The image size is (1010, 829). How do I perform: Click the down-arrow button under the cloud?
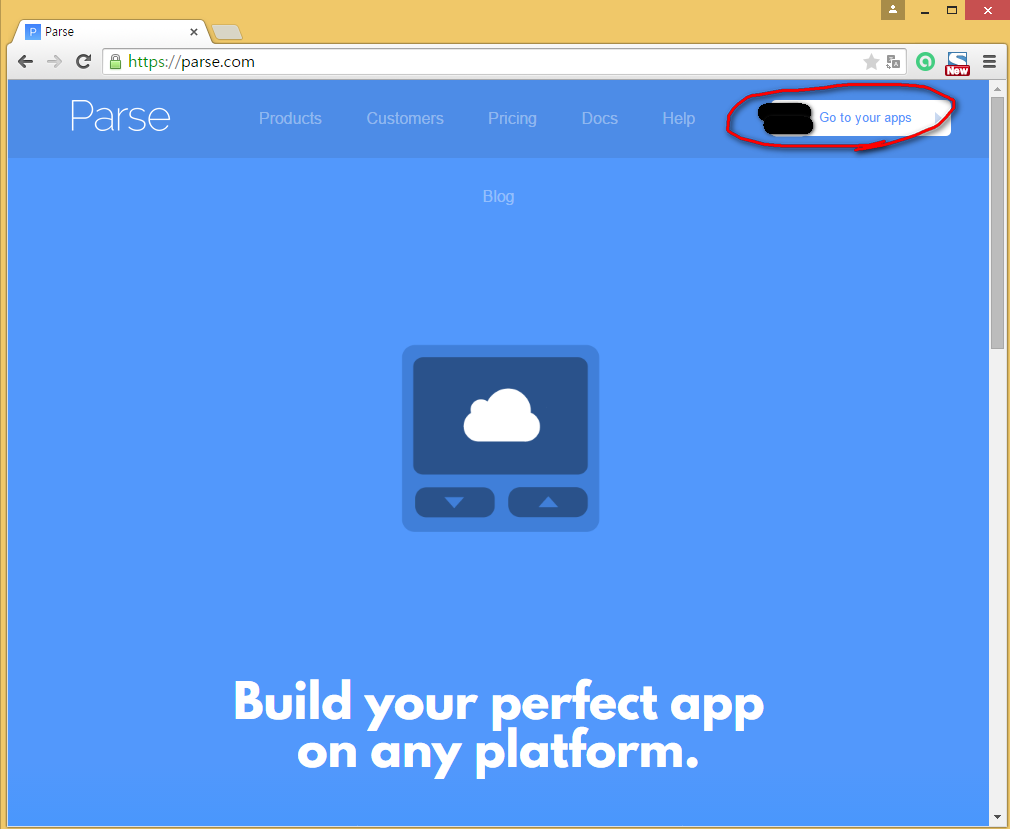(x=455, y=502)
